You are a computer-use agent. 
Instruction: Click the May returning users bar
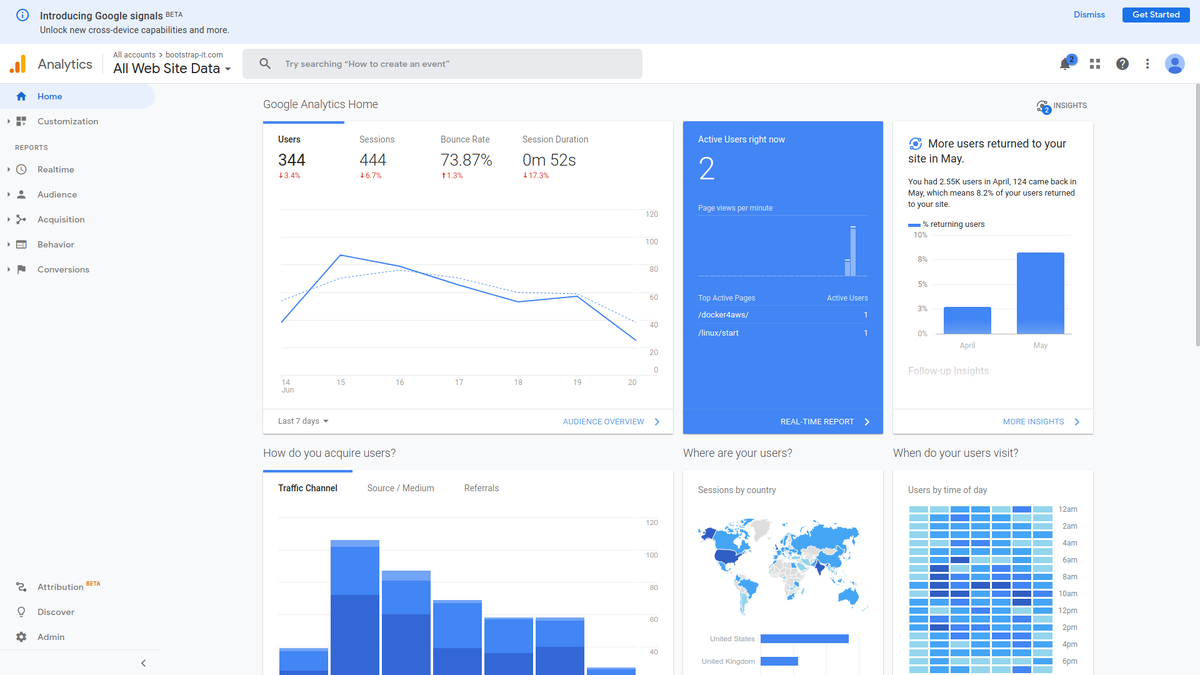pyautogui.click(x=1040, y=293)
